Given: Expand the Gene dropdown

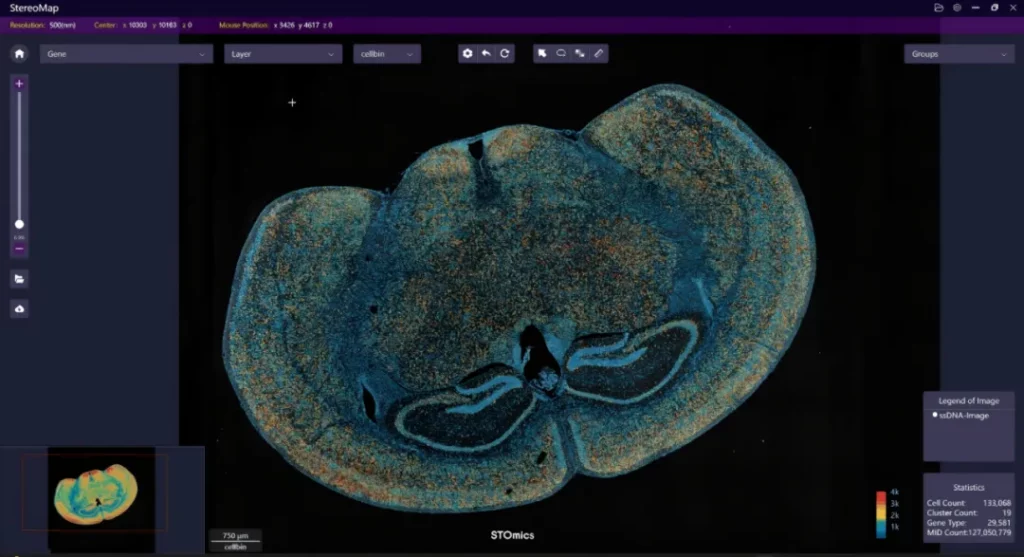Looking at the screenshot, I should coord(126,54).
